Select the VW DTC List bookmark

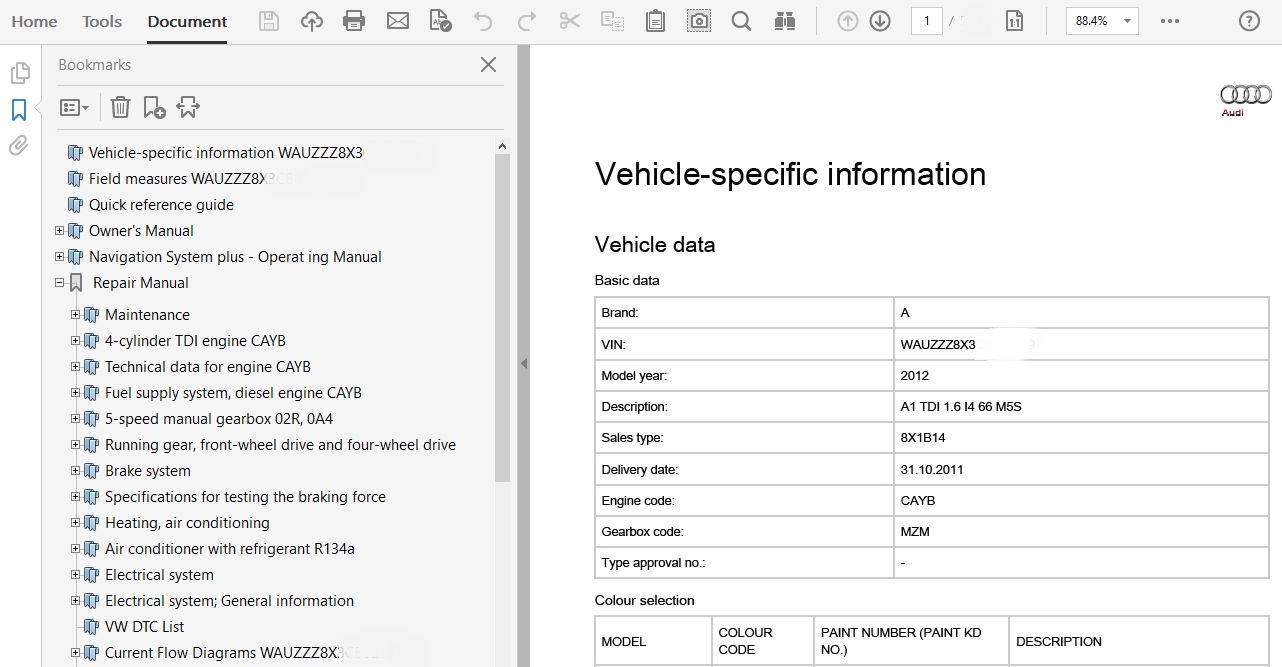(146, 626)
